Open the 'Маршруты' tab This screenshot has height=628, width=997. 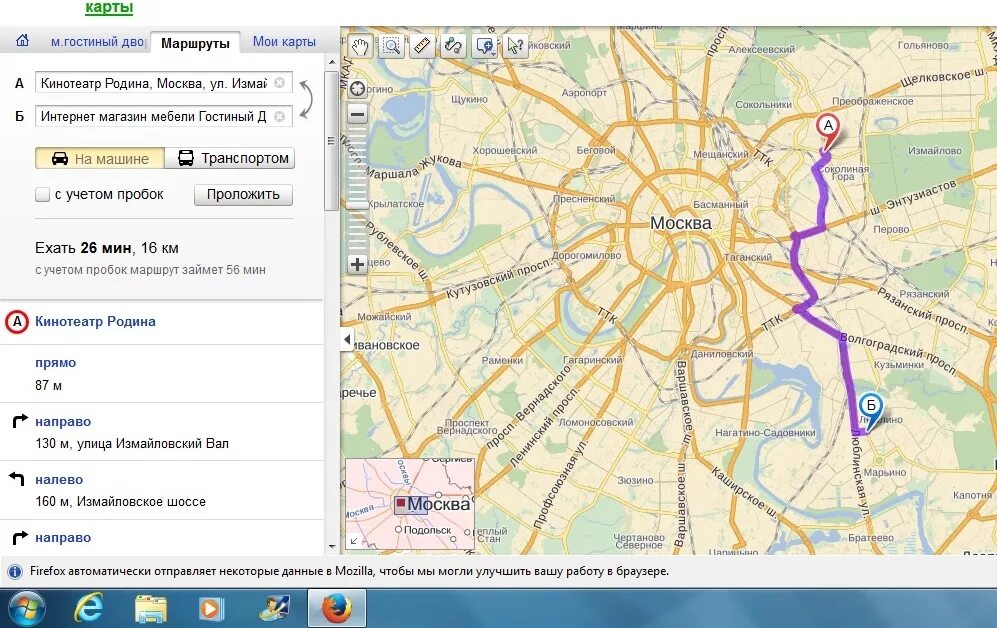(x=195, y=43)
